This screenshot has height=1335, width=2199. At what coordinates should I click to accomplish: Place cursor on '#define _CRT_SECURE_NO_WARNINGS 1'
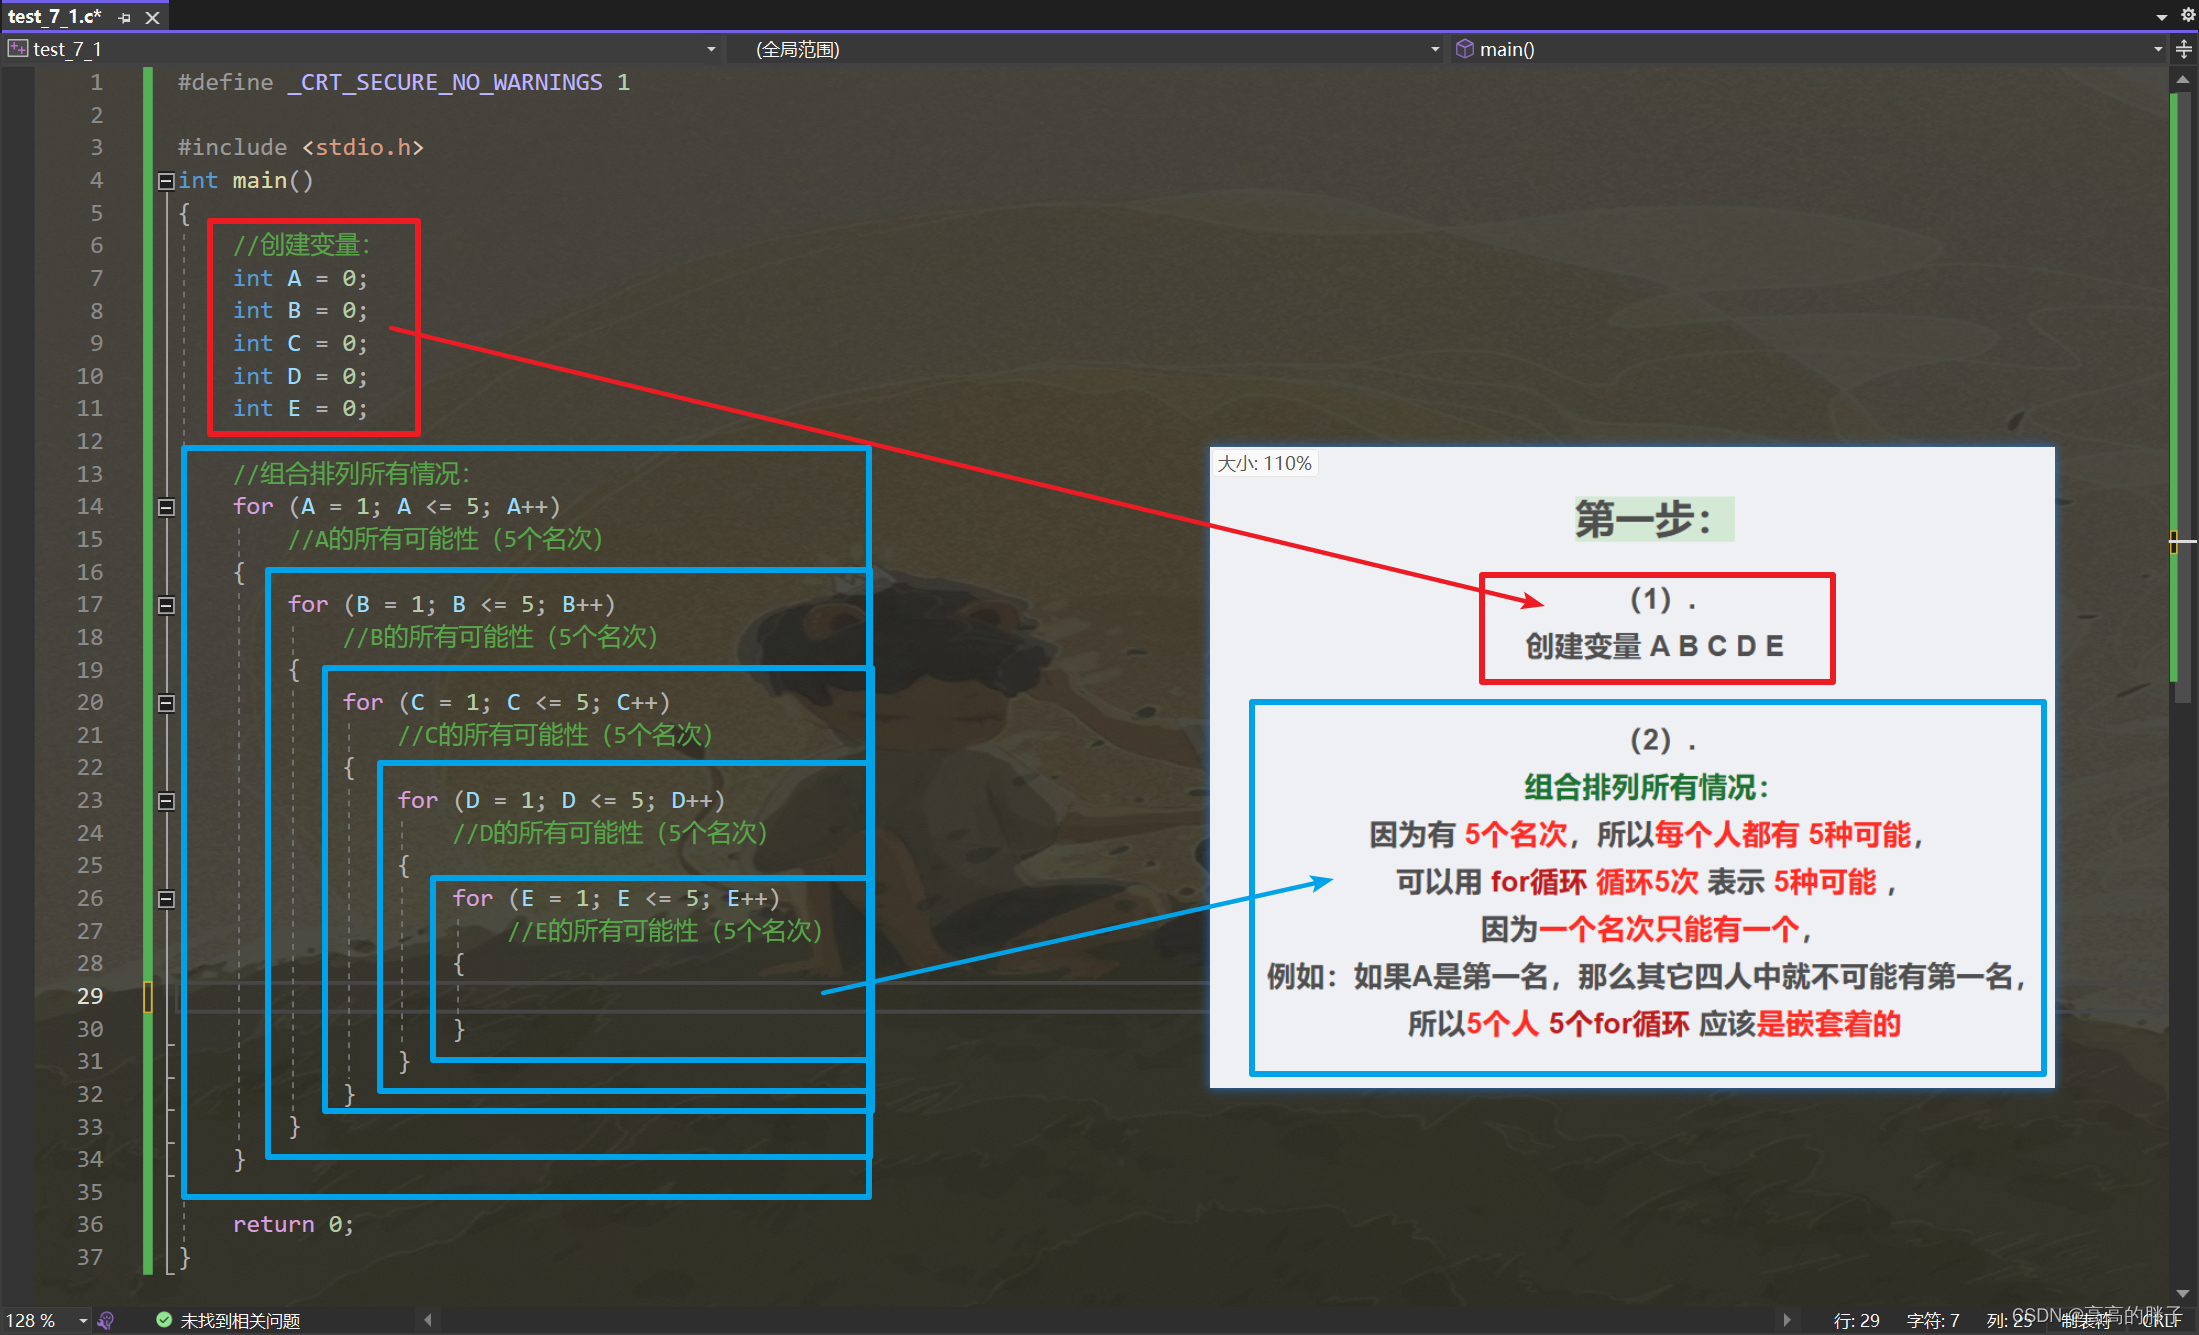404,82
